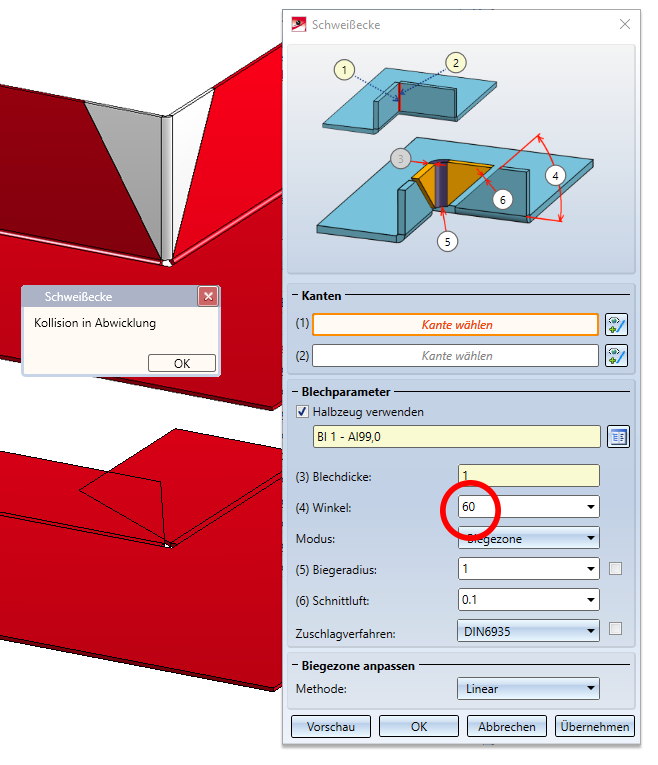Collapse the Blechparameter section

pyautogui.click(x=295, y=391)
